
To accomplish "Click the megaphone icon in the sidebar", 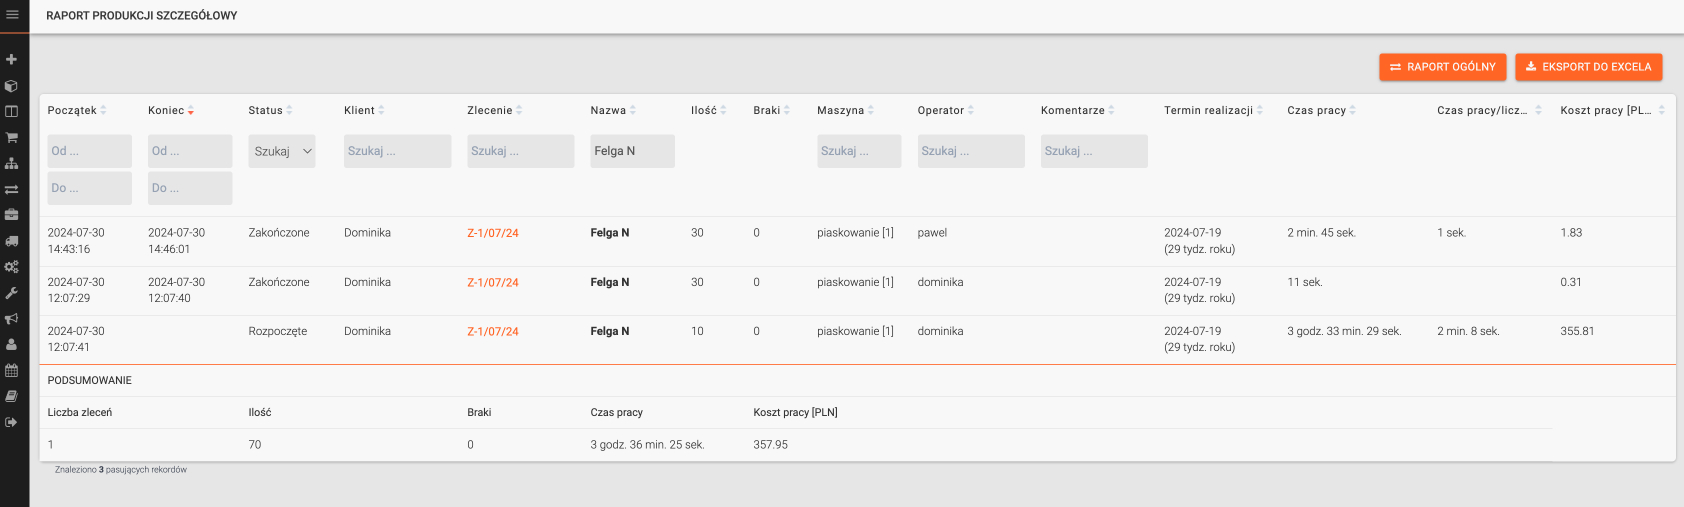I will coord(12,319).
